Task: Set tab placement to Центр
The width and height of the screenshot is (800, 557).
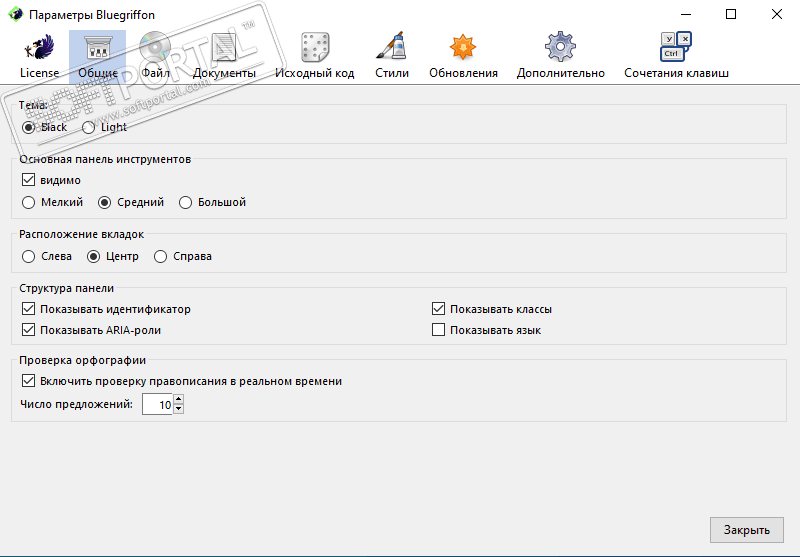Action: click(x=93, y=257)
